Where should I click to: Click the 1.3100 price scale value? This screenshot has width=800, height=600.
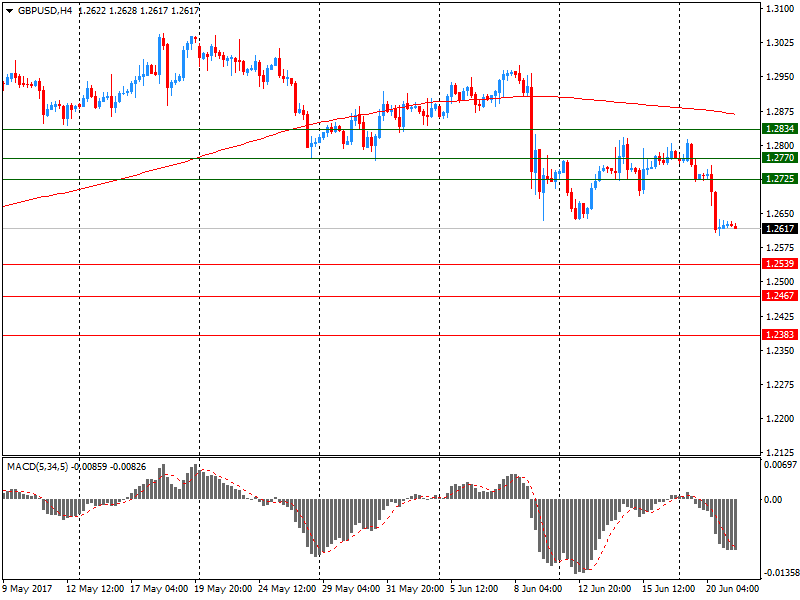pos(780,9)
